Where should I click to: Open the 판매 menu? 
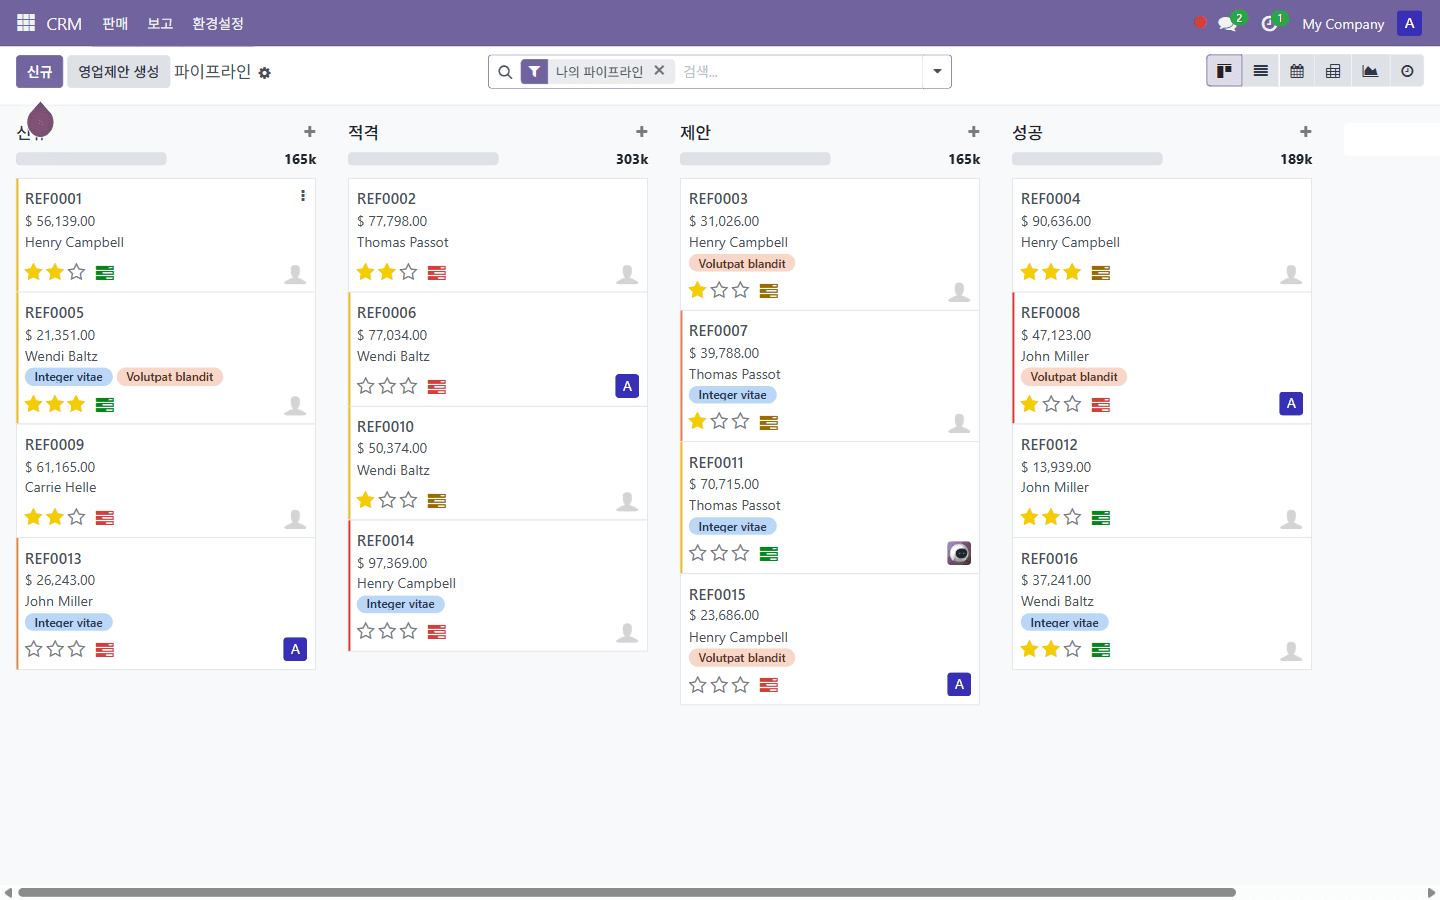pyautogui.click(x=114, y=23)
